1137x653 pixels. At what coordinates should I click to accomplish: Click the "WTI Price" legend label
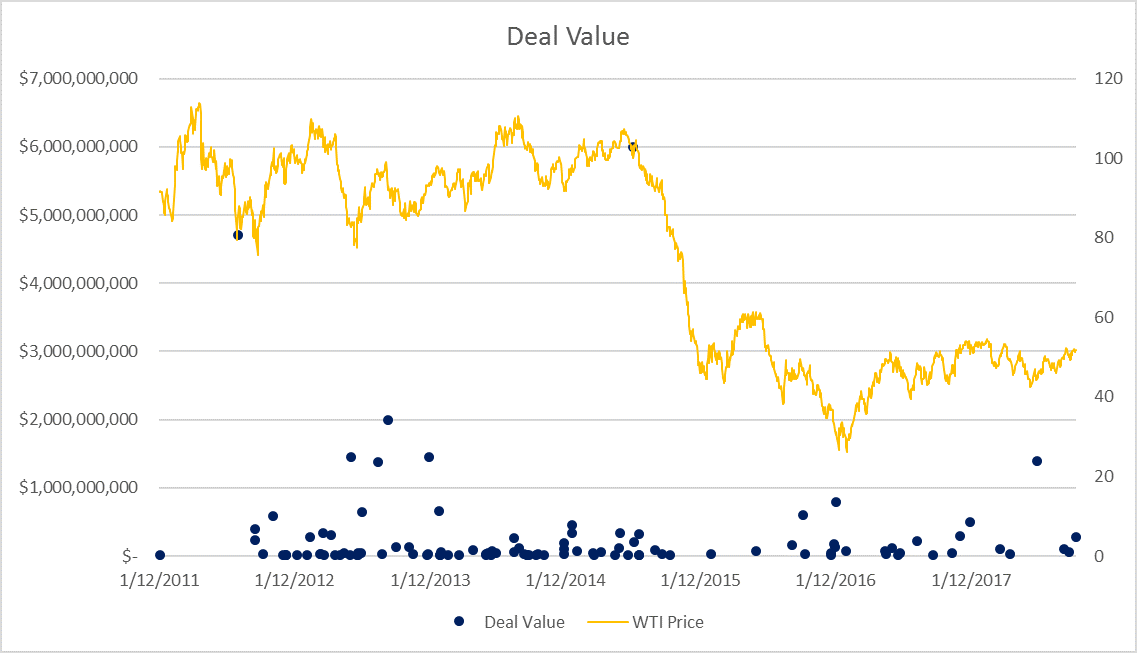pos(667,622)
